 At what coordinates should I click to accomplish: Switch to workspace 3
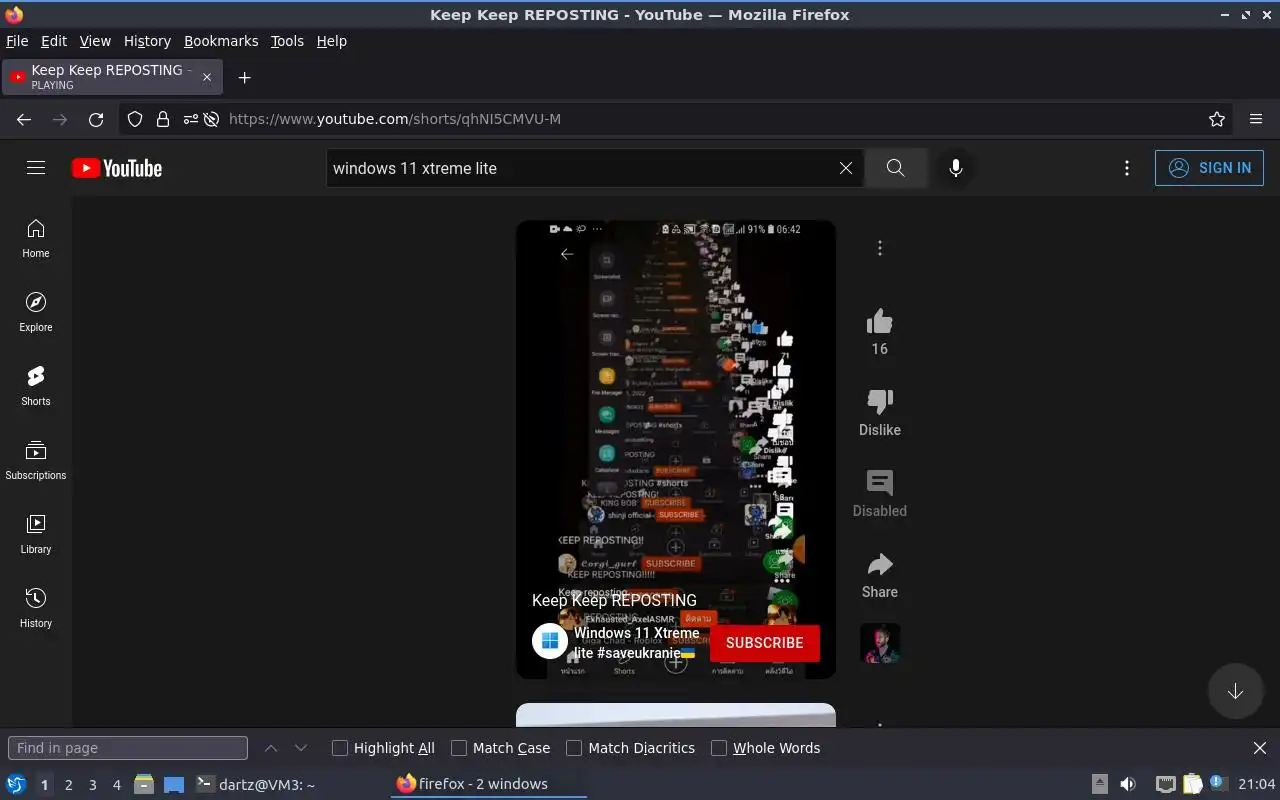tap(93, 785)
